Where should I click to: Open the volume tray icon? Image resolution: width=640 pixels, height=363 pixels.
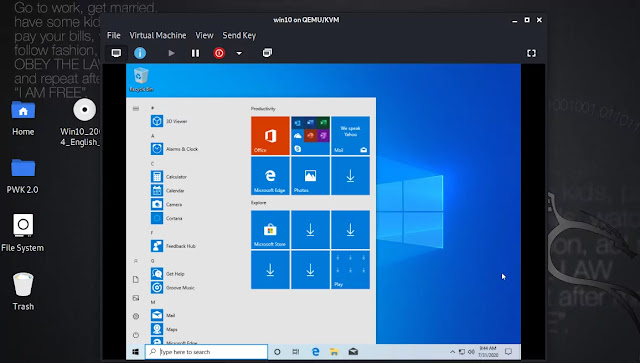coord(471,352)
